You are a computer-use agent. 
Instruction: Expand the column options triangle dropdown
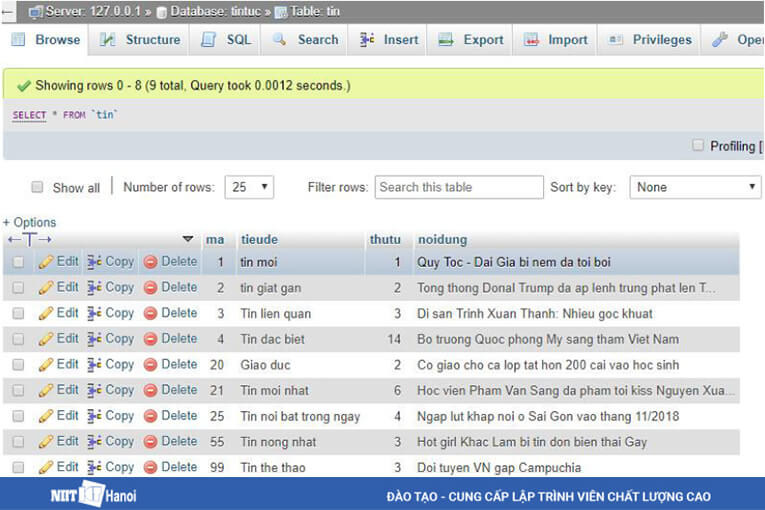[188, 240]
